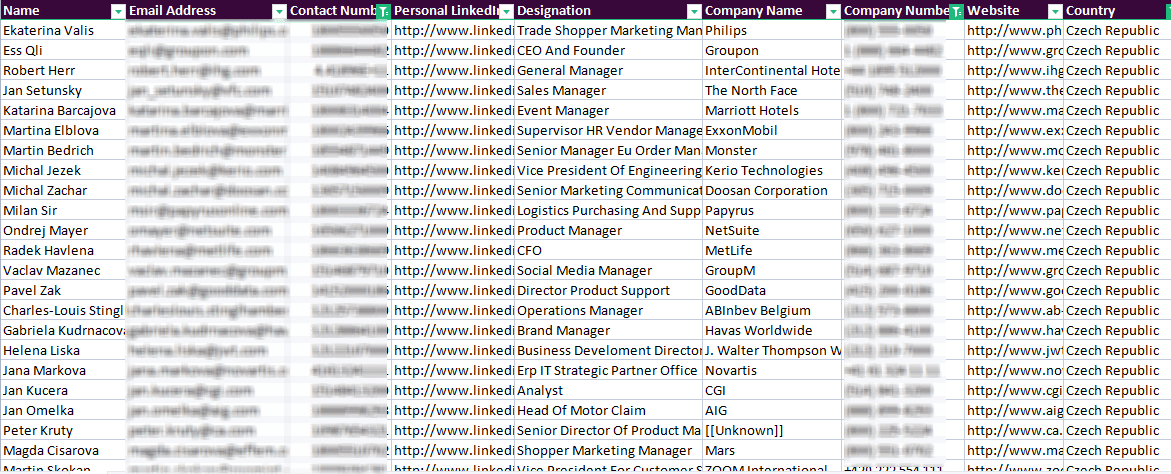
Task: Select the Ondrej Mayer cell
Action: click(x=63, y=231)
